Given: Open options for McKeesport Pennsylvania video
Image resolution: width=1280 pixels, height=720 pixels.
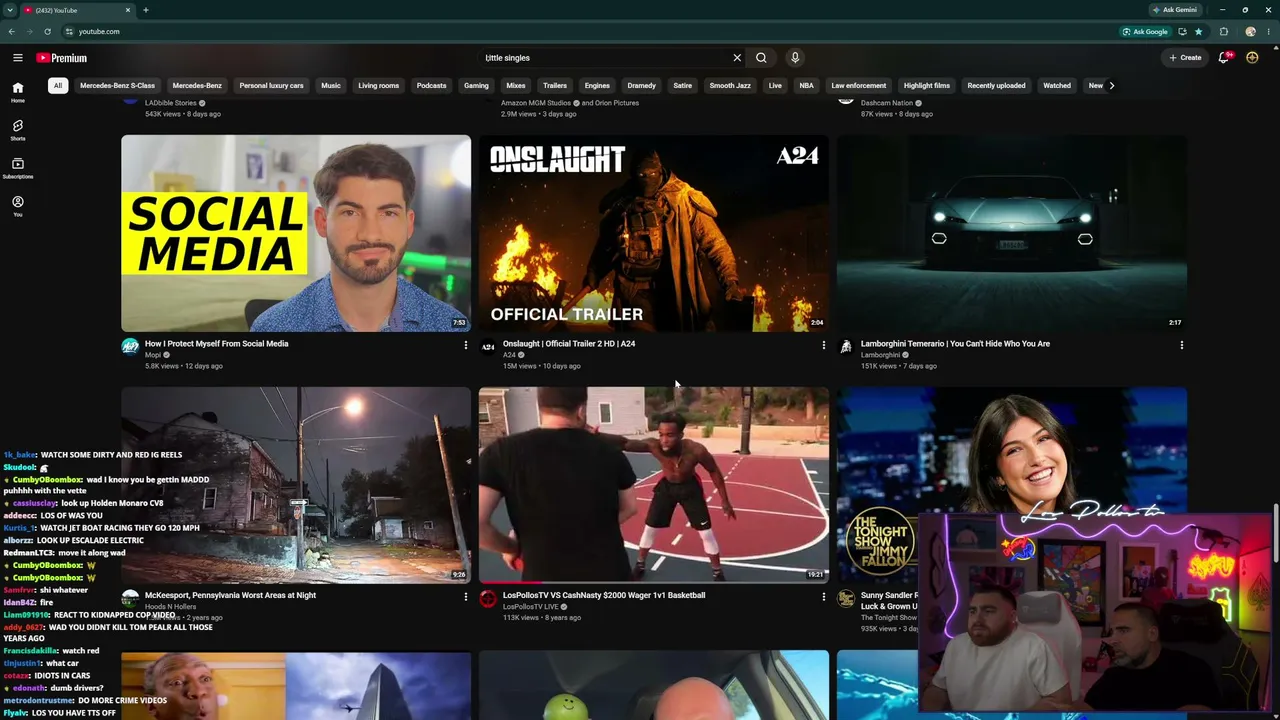Looking at the screenshot, I should click(x=465, y=597).
